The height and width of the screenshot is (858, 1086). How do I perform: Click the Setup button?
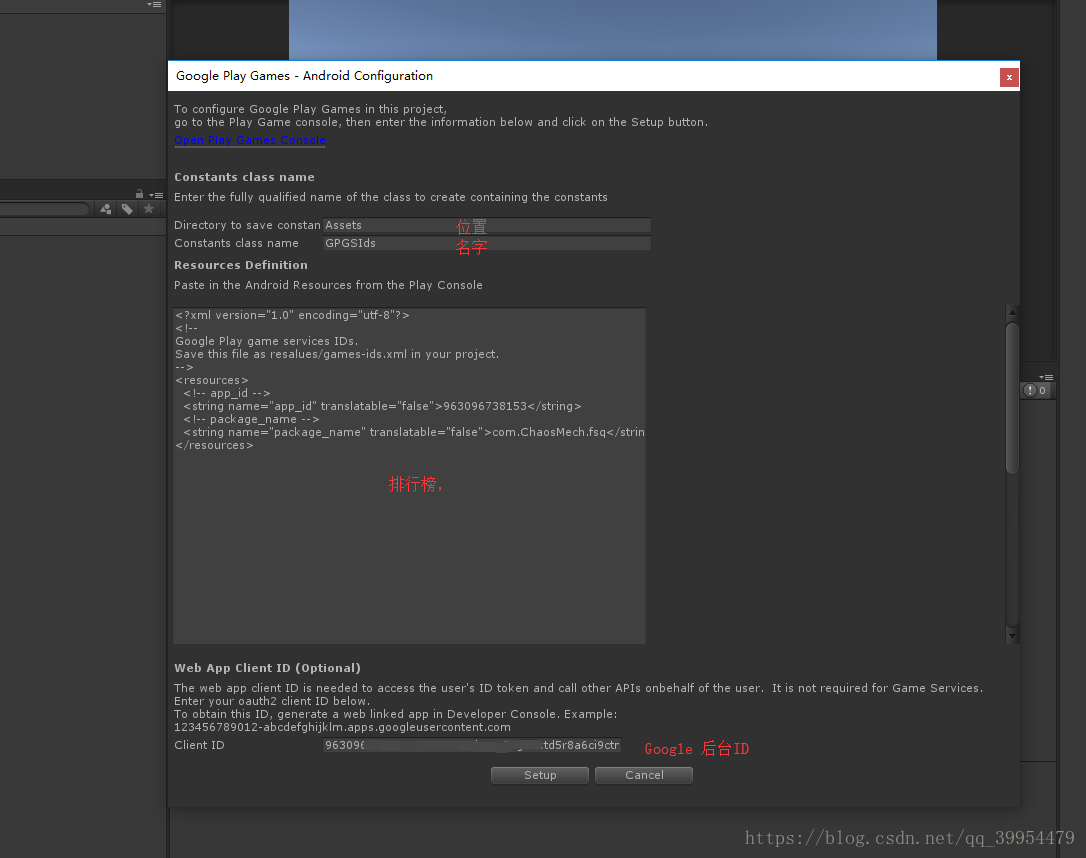click(x=540, y=775)
